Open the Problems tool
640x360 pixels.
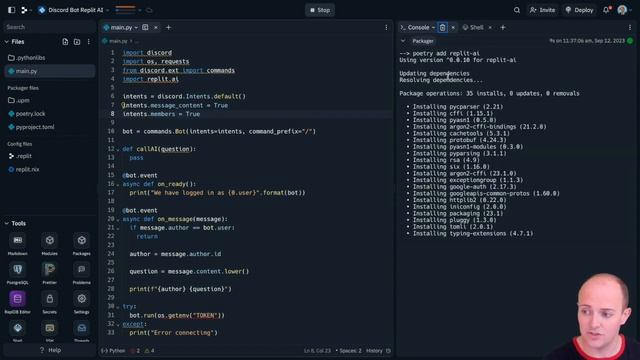(x=82, y=273)
